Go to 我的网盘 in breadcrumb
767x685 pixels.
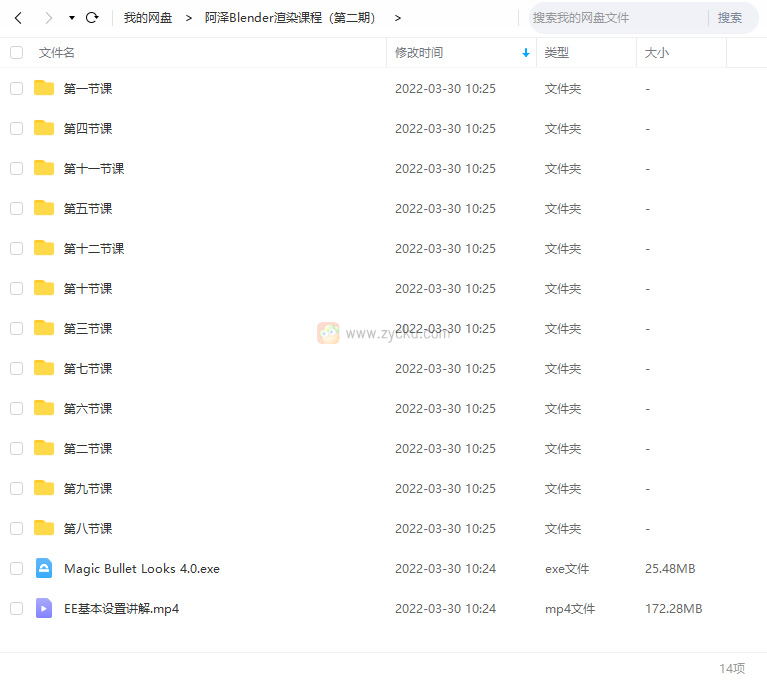[x=147, y=18]
